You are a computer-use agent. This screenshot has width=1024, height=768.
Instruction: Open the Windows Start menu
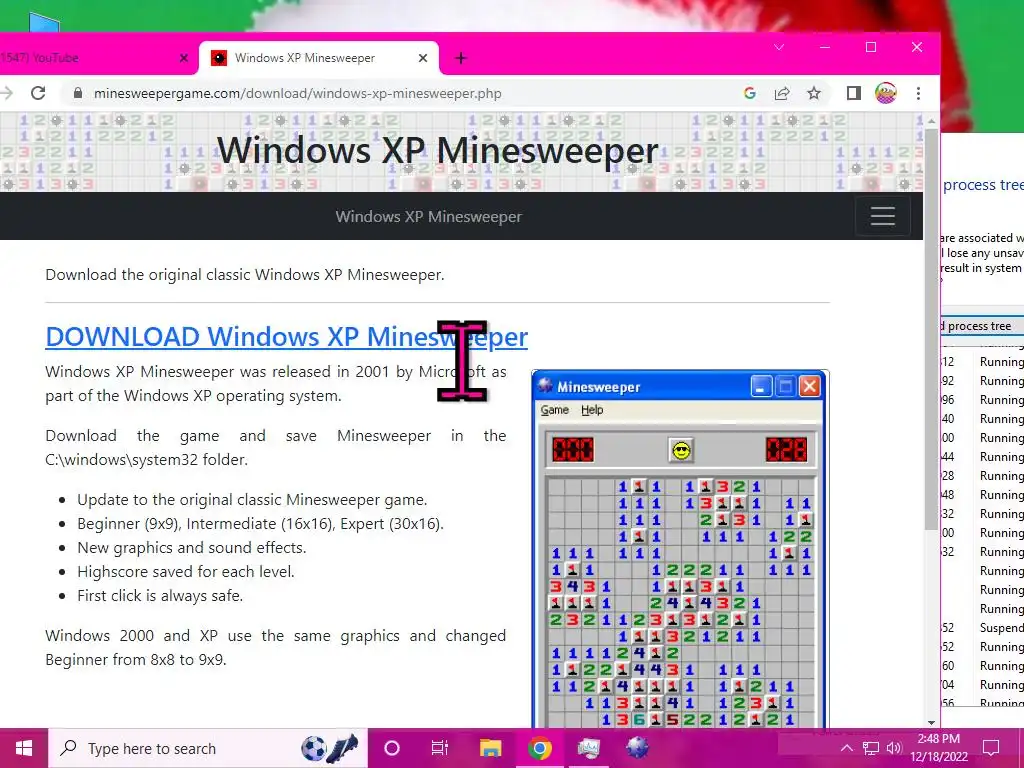point(24,748)
